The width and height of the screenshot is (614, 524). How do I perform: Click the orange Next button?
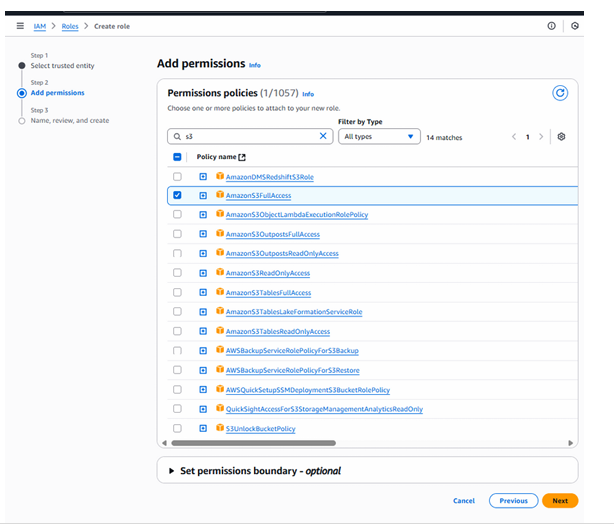click(559, 501)
